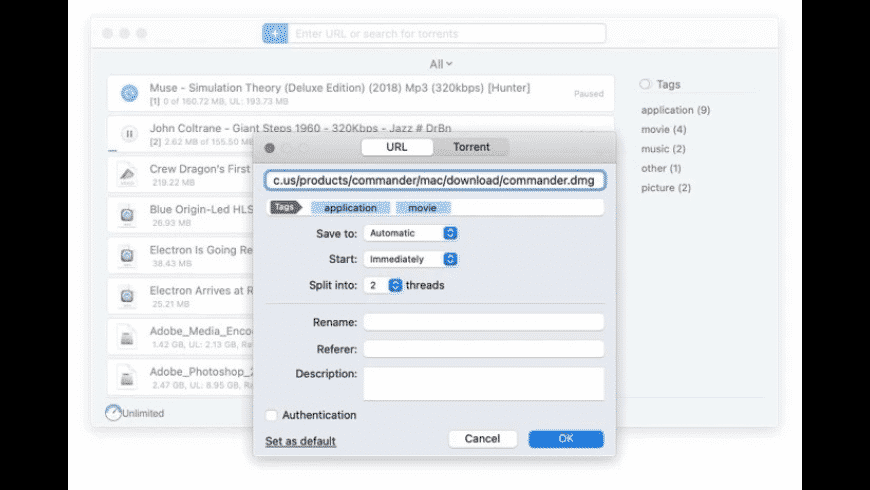Open the Save to Automatic dropdown
This screenshot has height=490, width=870.
tap(411, 233)
